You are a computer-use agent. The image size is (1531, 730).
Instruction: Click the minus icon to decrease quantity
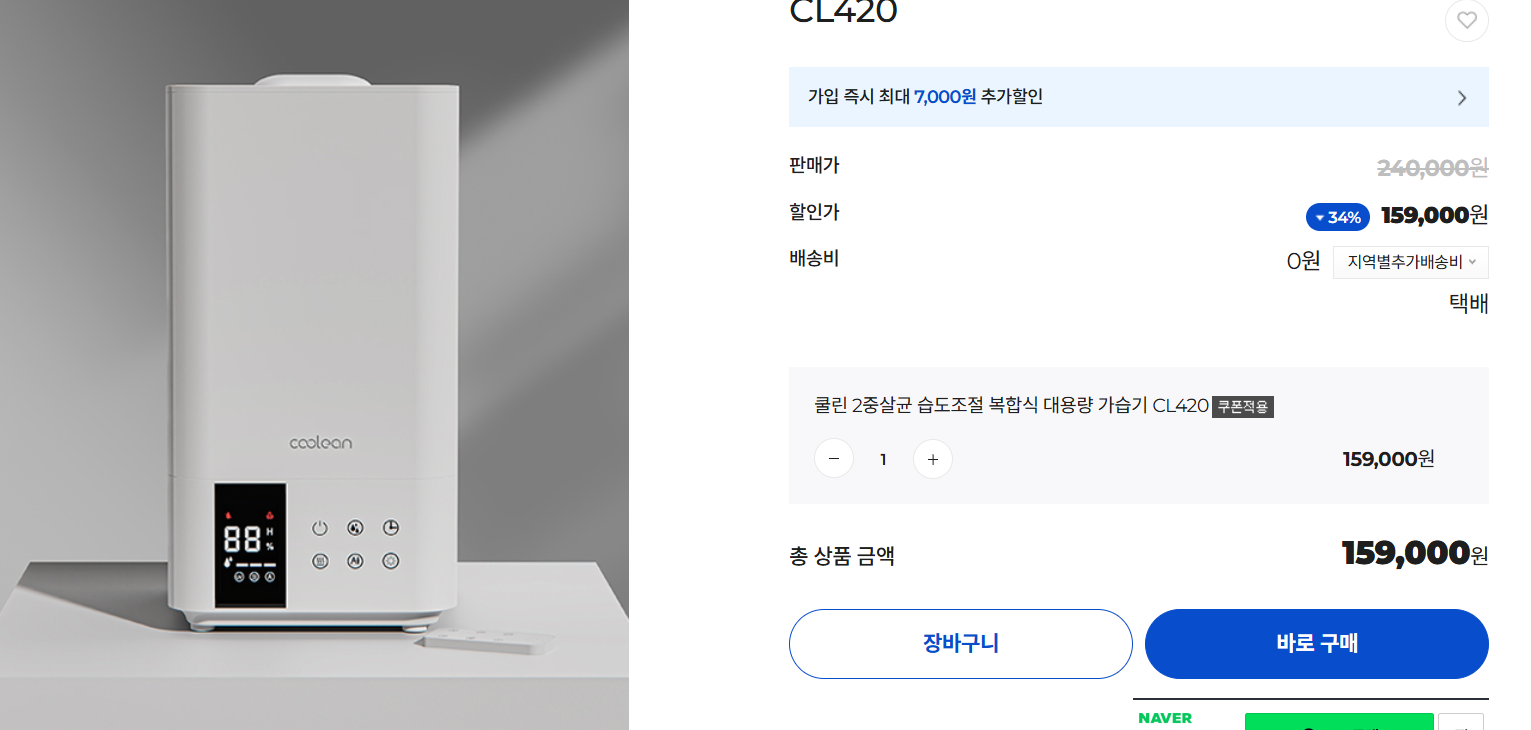point(834,458)
